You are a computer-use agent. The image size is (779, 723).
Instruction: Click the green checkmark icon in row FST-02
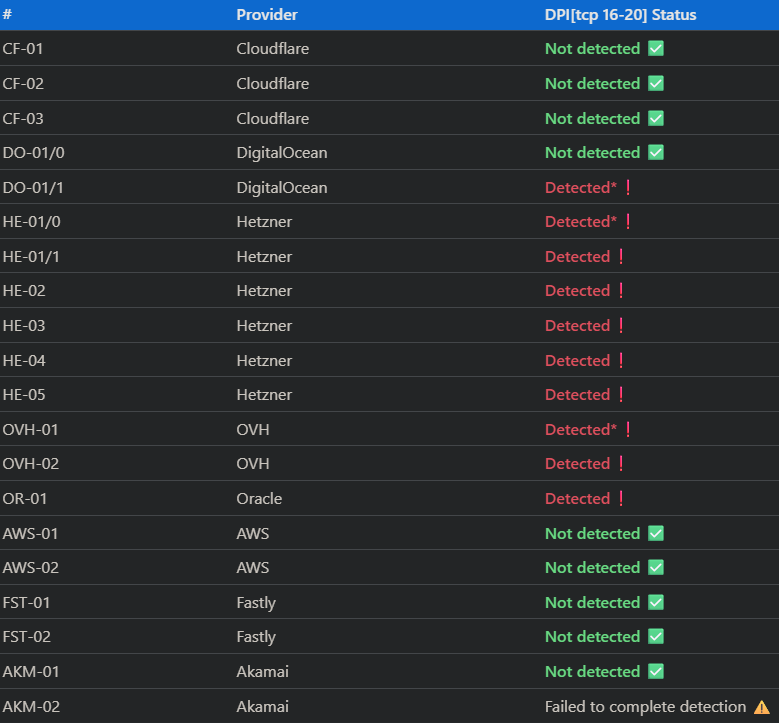coord(656,637)
